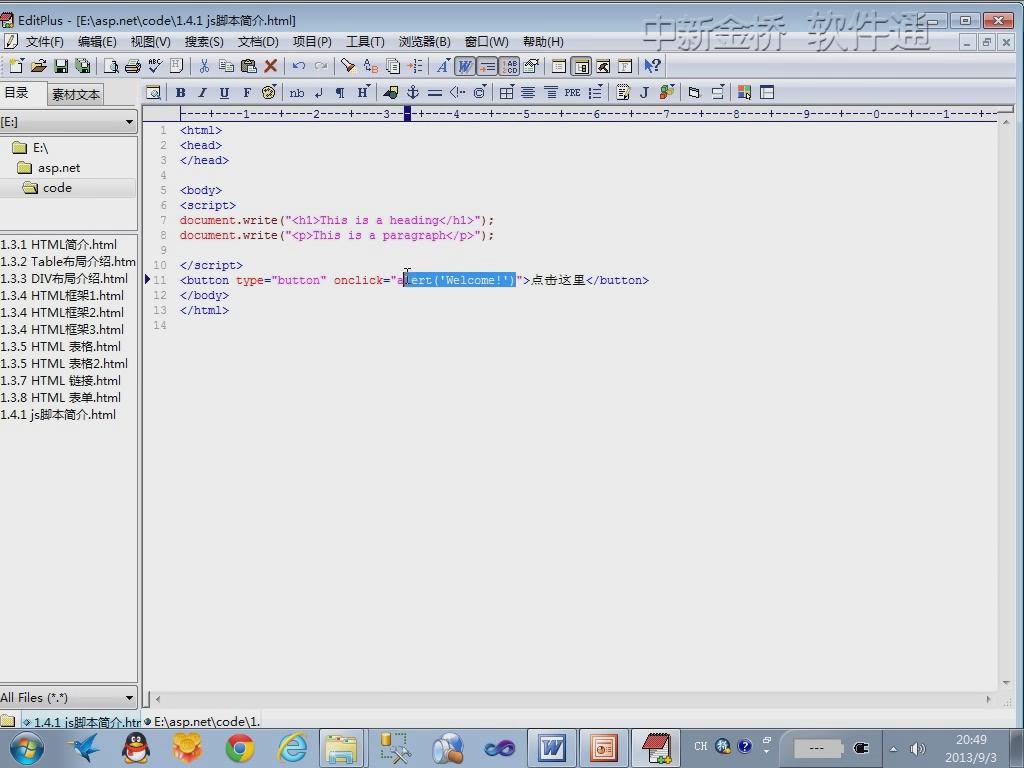This screenshot has height=768, width=1024.
Task: Open the 搜索(S) menu
Action: pos(204,42)
